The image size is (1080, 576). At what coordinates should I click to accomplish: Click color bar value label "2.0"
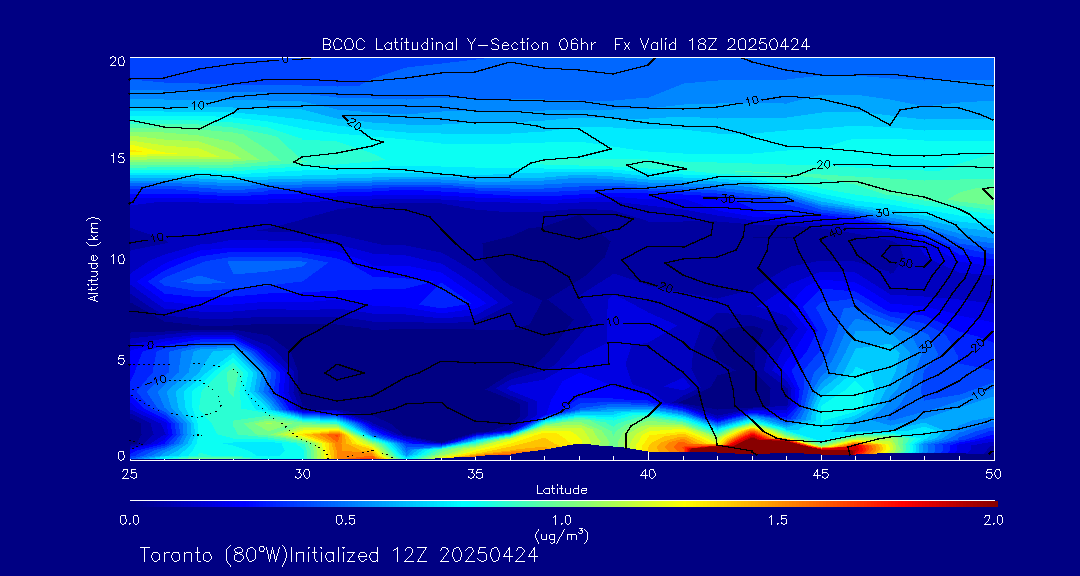tap(993, 520)
